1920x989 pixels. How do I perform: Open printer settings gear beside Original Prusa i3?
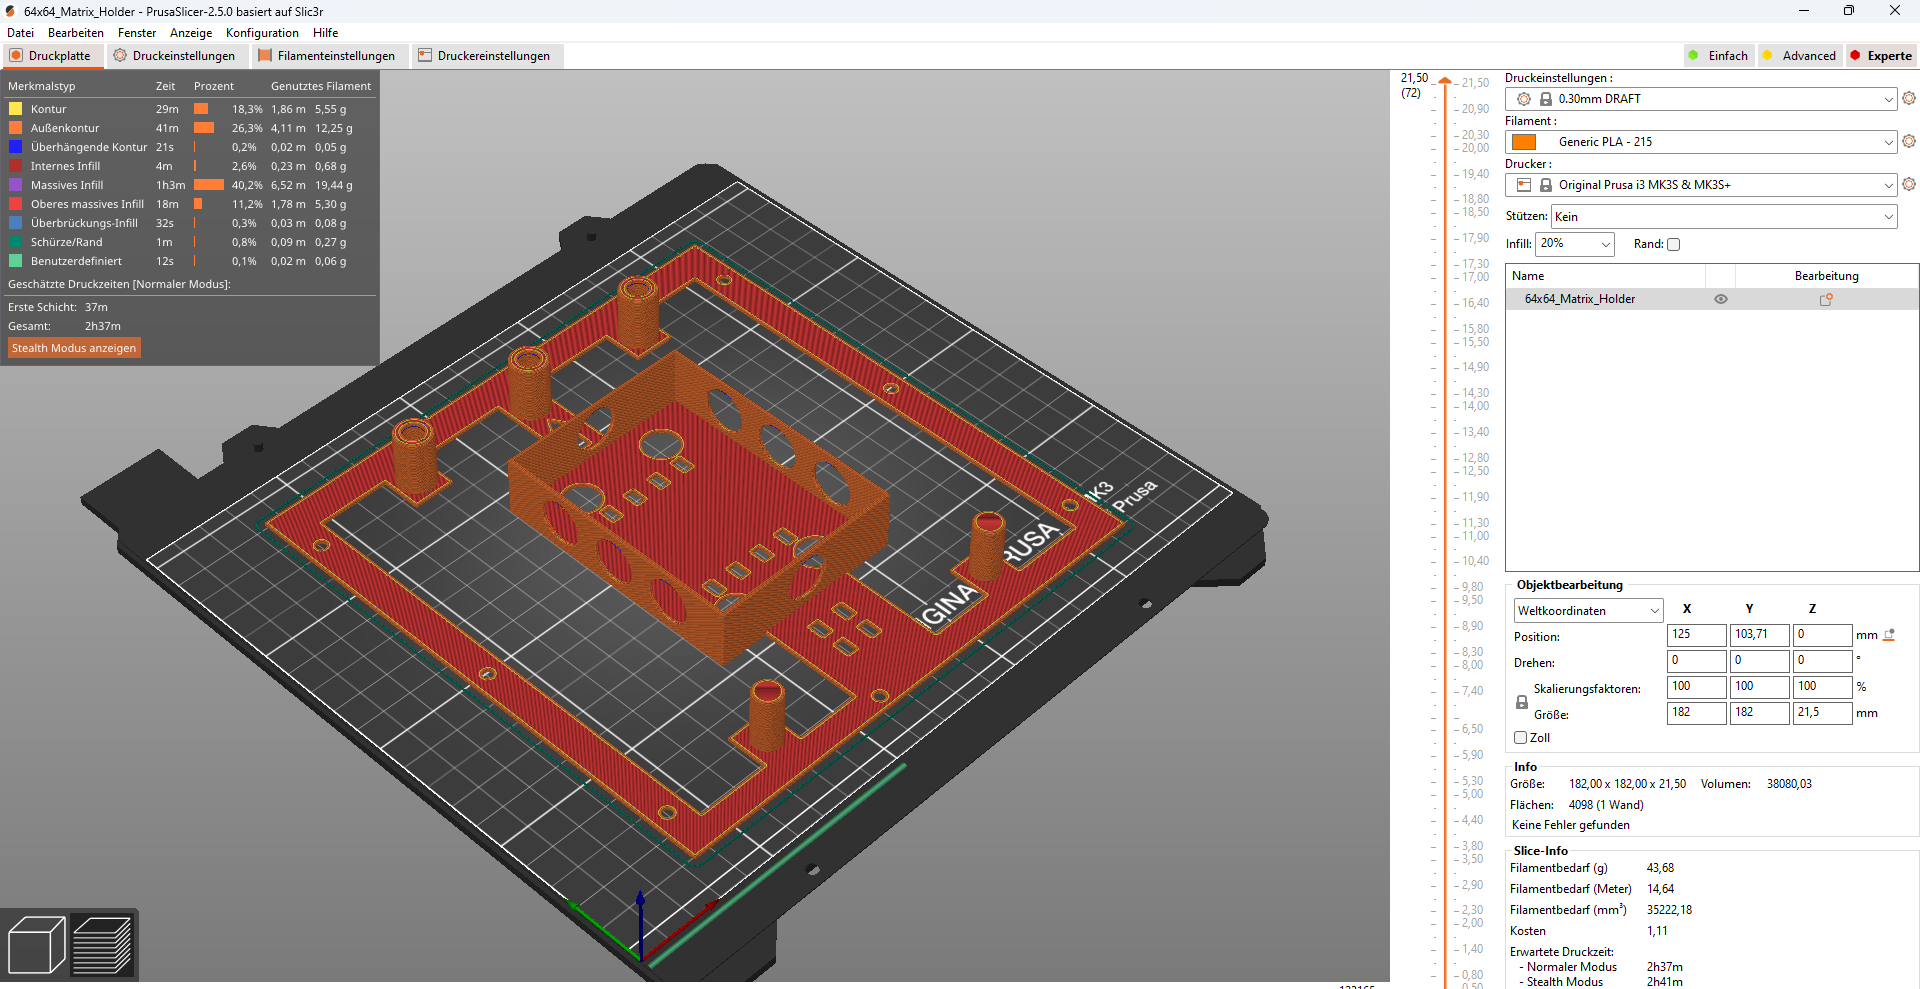click(1910, 184)
